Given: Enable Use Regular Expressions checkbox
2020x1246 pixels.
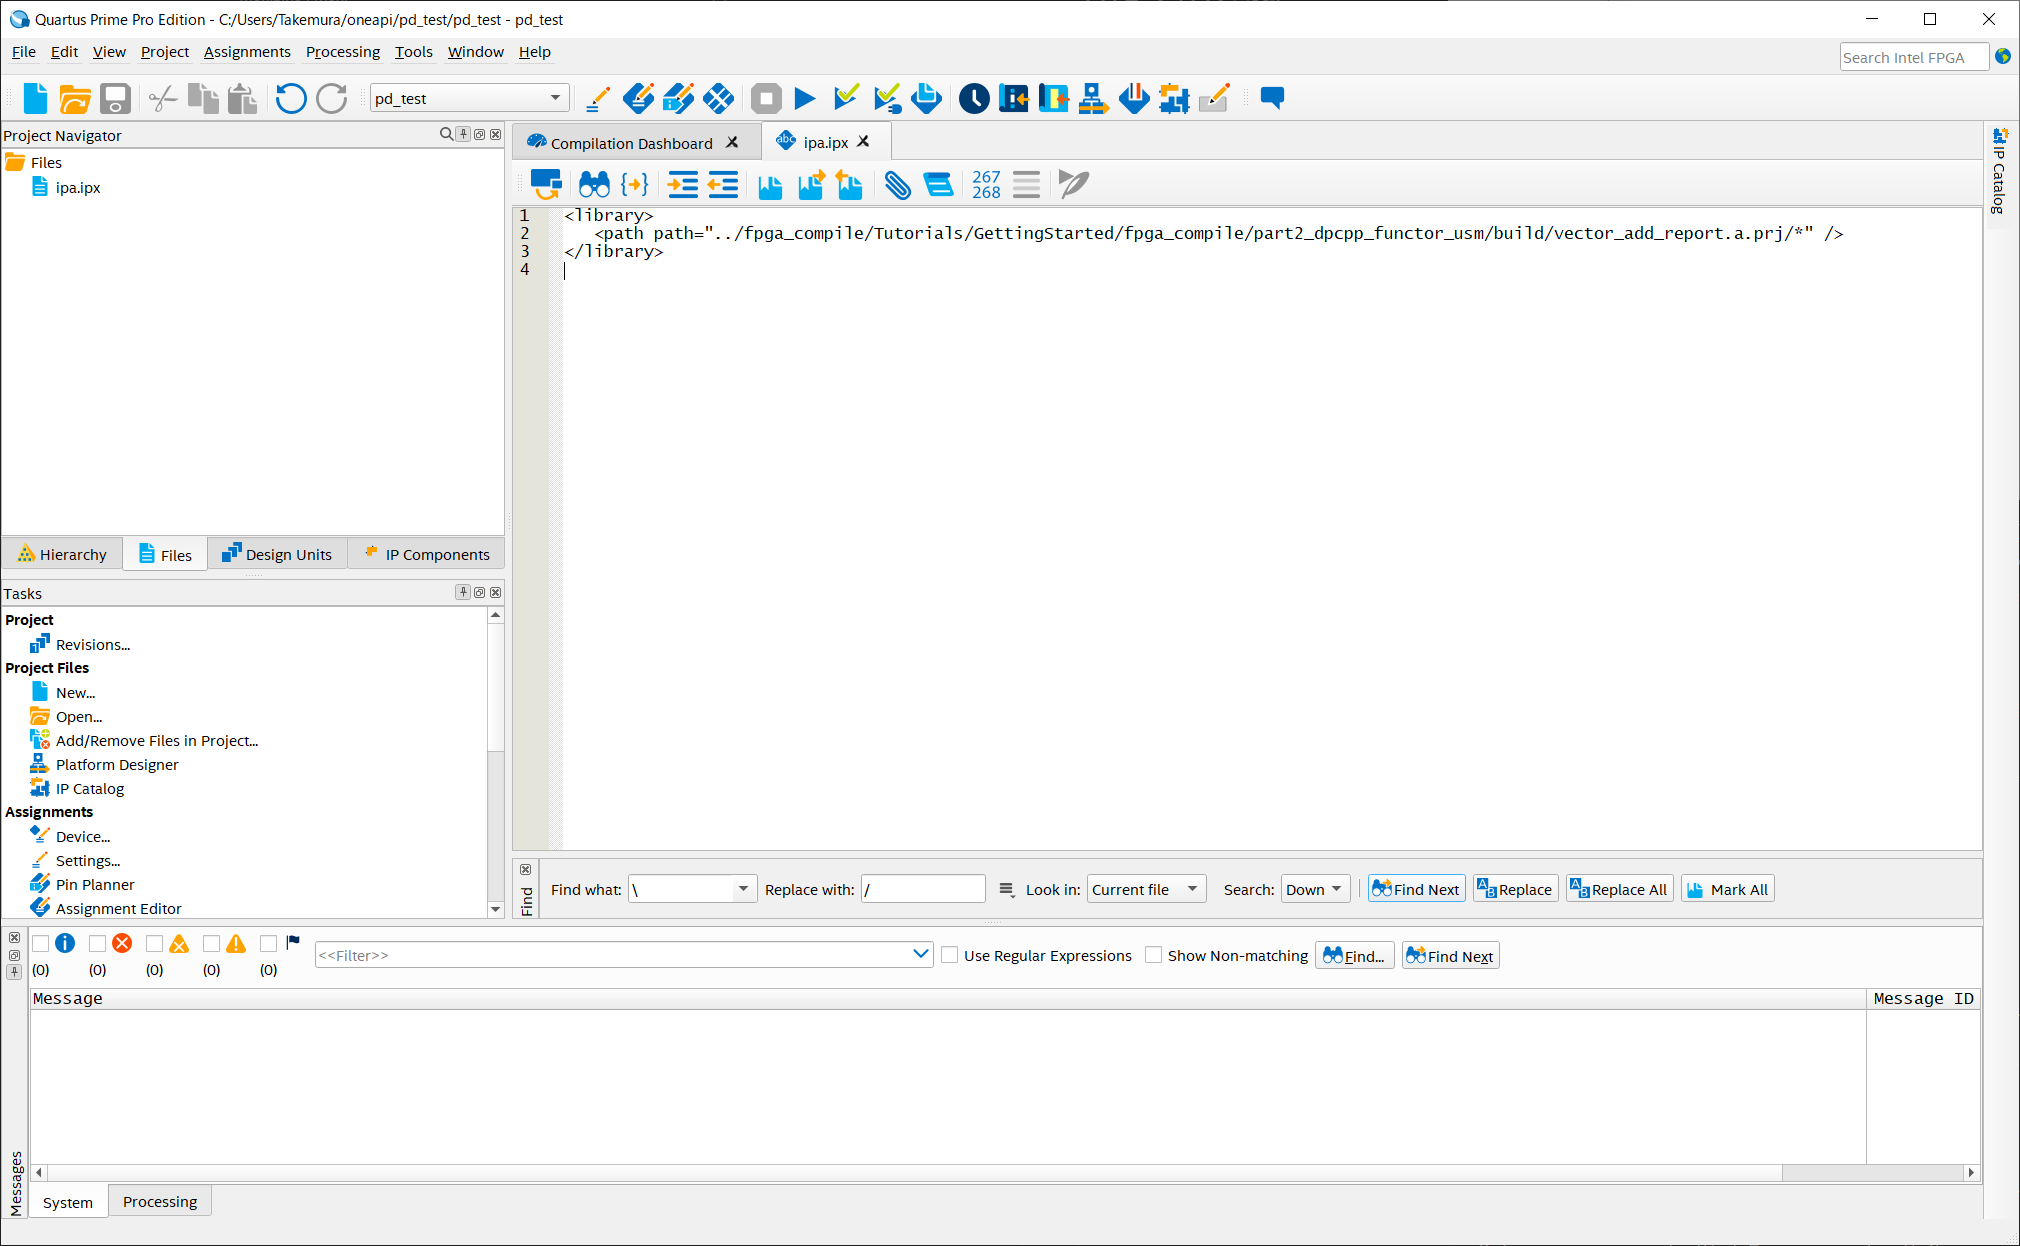Looking at the screenshot, I should tap(950, 955).
